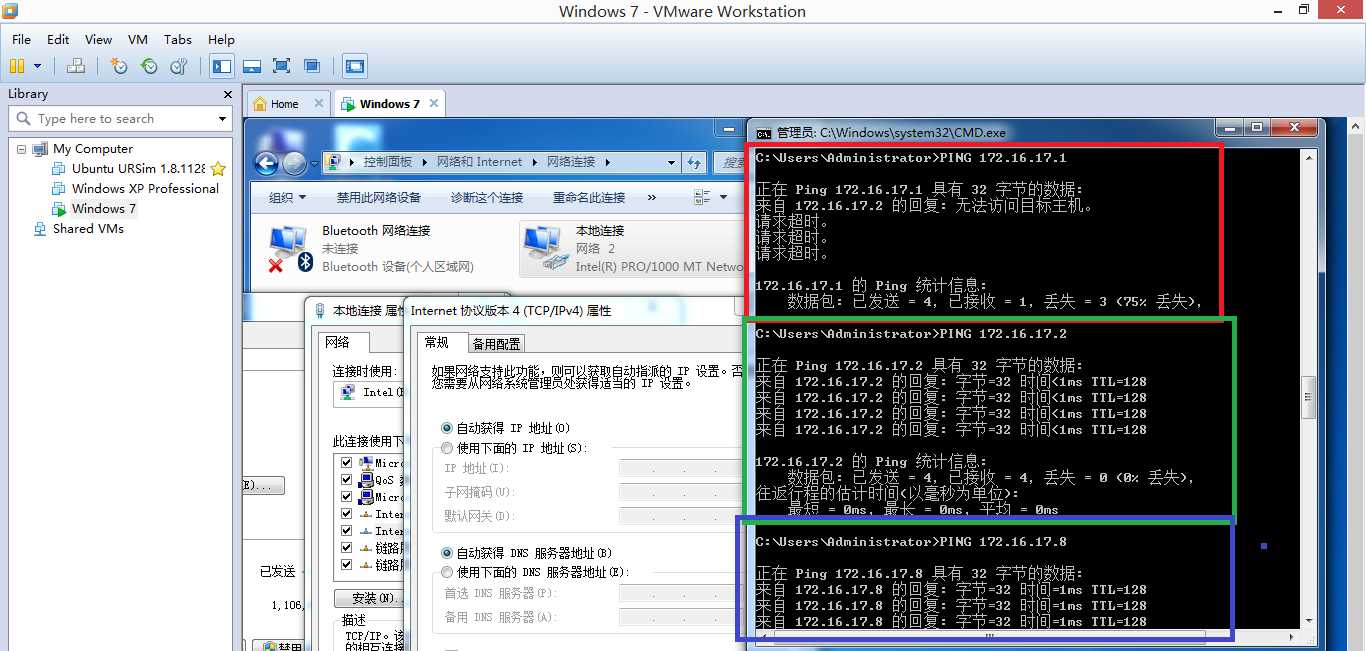Click the yellow Suspend VM pause icon

[16, 66]
